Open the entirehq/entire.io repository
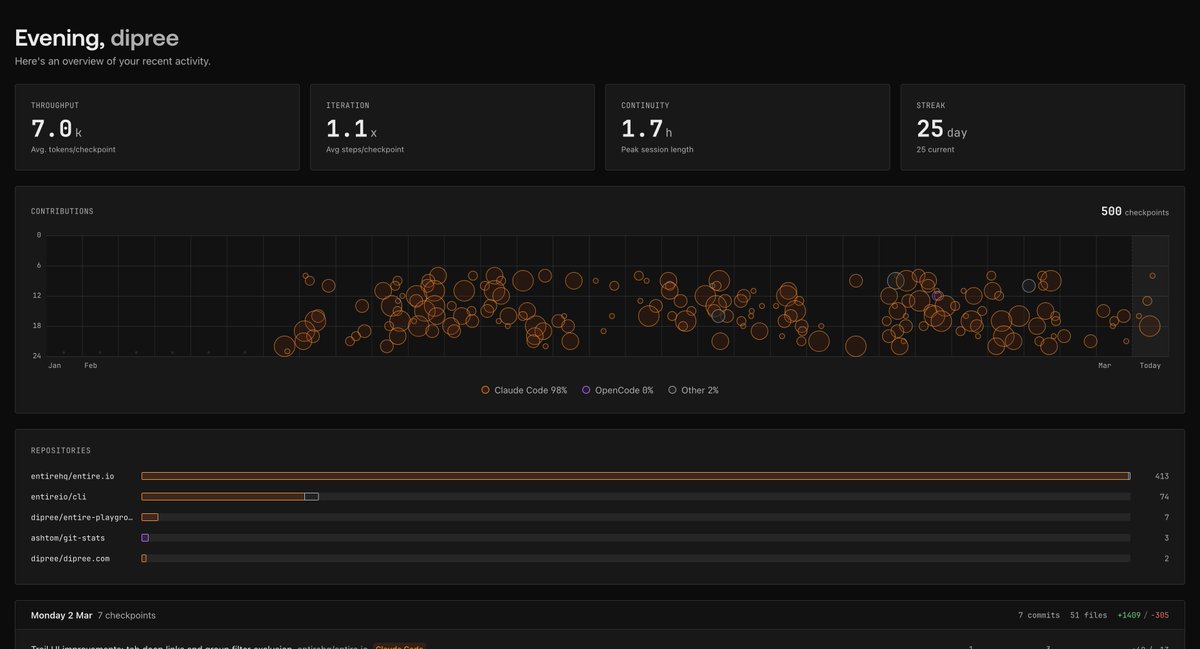Image resolution: width=1200 pixels, height=649 pixels. 72,476
